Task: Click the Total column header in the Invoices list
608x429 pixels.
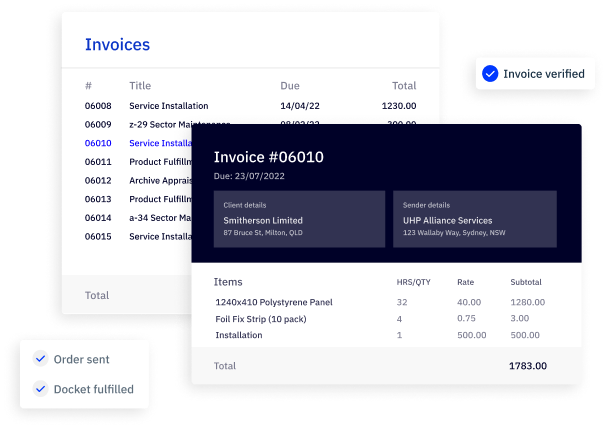Action: coord(404,86)
